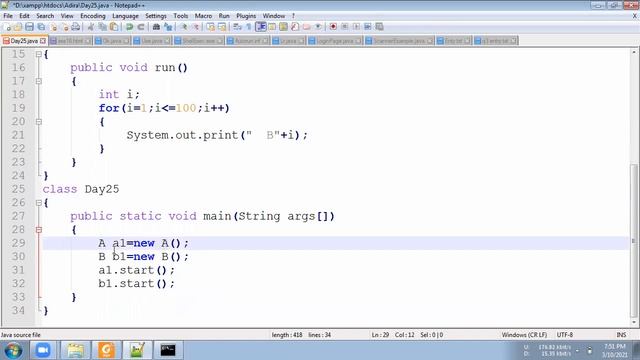Click the Zoom In toolbar icon
This screenshot has height=360, width=640.
click(184, 27)
